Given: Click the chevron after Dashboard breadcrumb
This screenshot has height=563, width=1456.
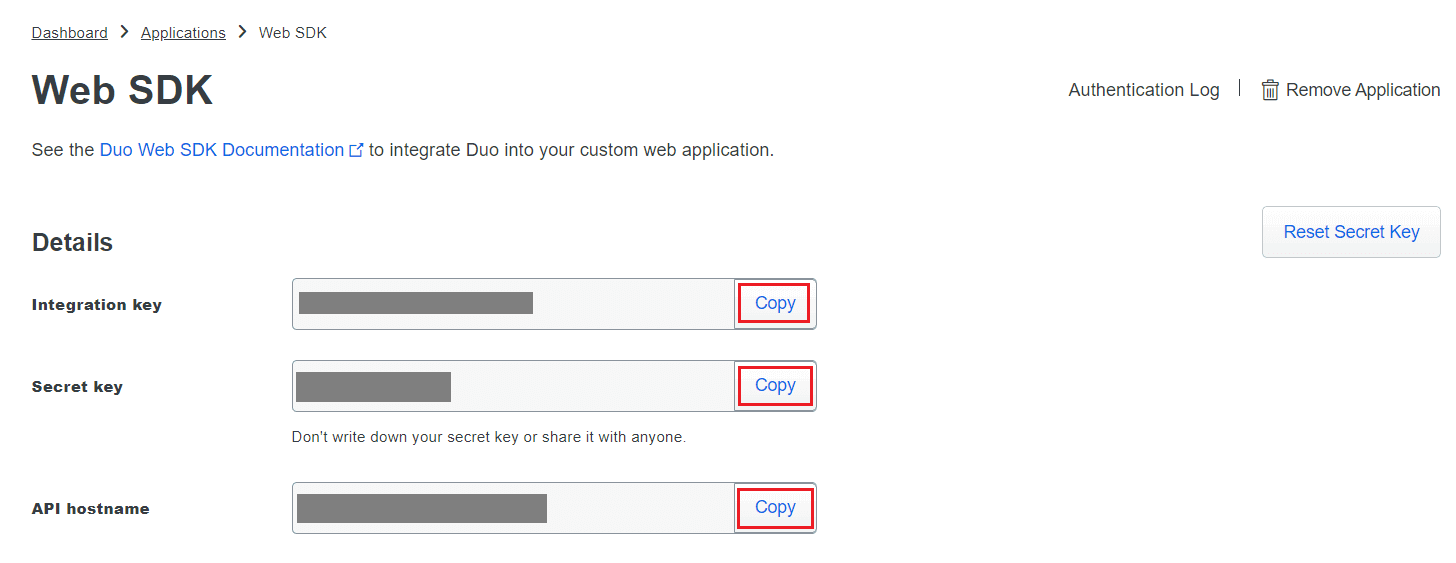Looking at the screenshot, I should (124, 32).
